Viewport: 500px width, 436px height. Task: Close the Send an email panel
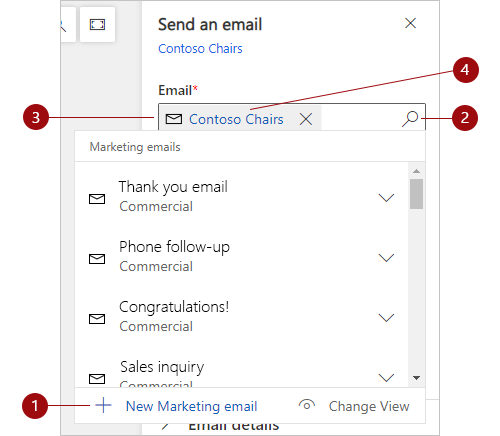coord(410,23)
